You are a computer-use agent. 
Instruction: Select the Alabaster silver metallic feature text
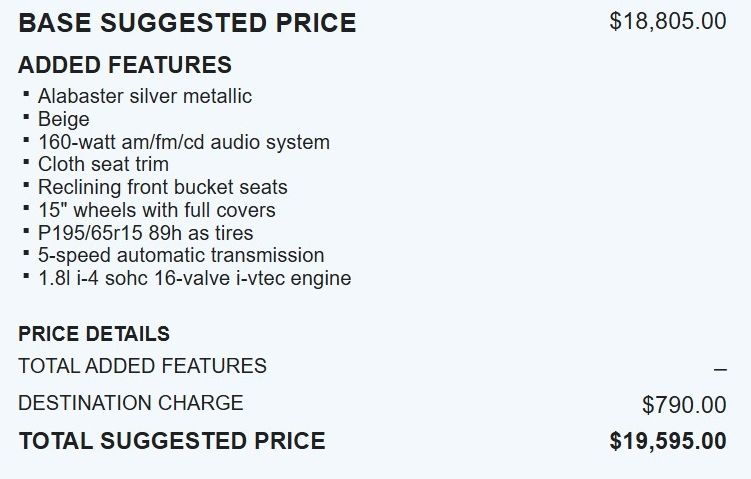(x=145, y=97)
